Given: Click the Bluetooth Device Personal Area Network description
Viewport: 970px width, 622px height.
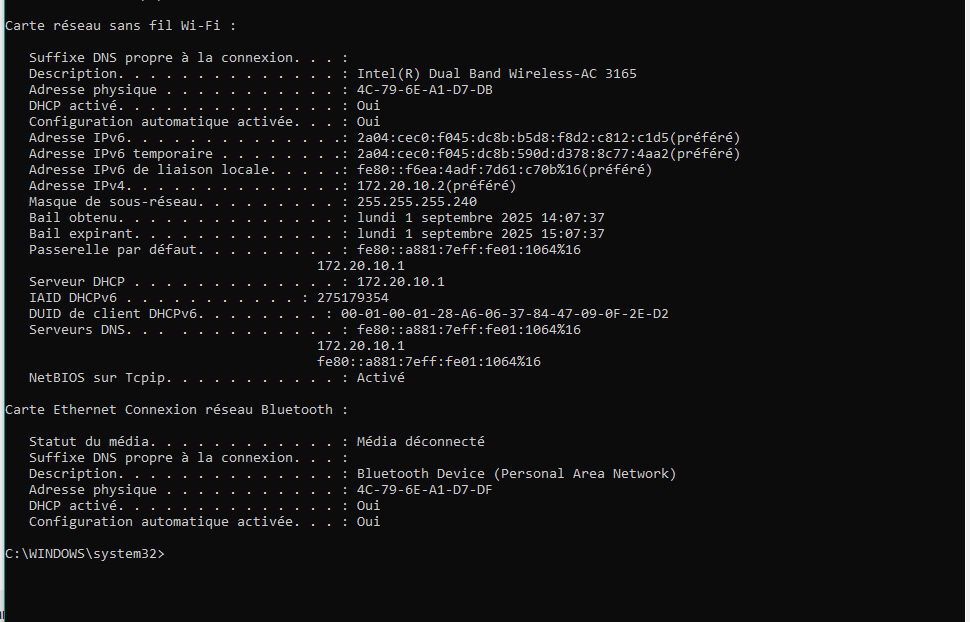Looking at the screenshot, I should pyautogui.click(x=517, y=474).
